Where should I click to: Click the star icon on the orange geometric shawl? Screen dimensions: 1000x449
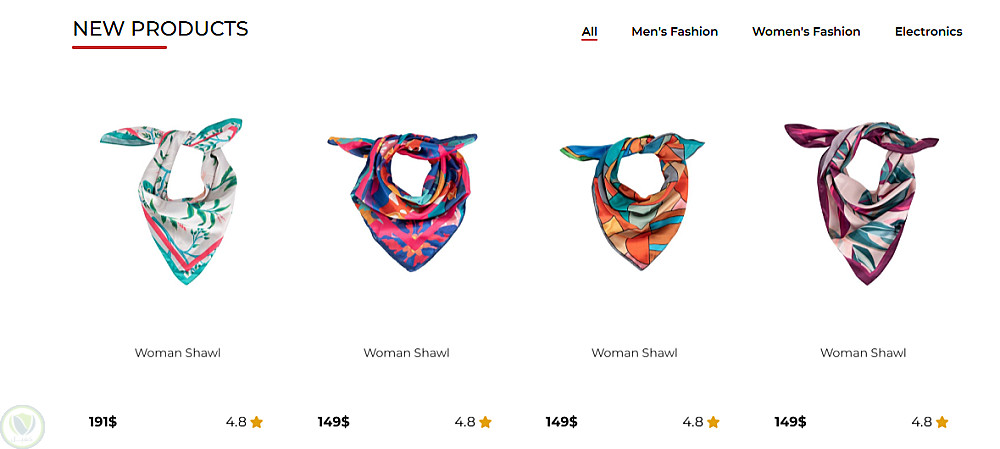[x=713, y=422]
